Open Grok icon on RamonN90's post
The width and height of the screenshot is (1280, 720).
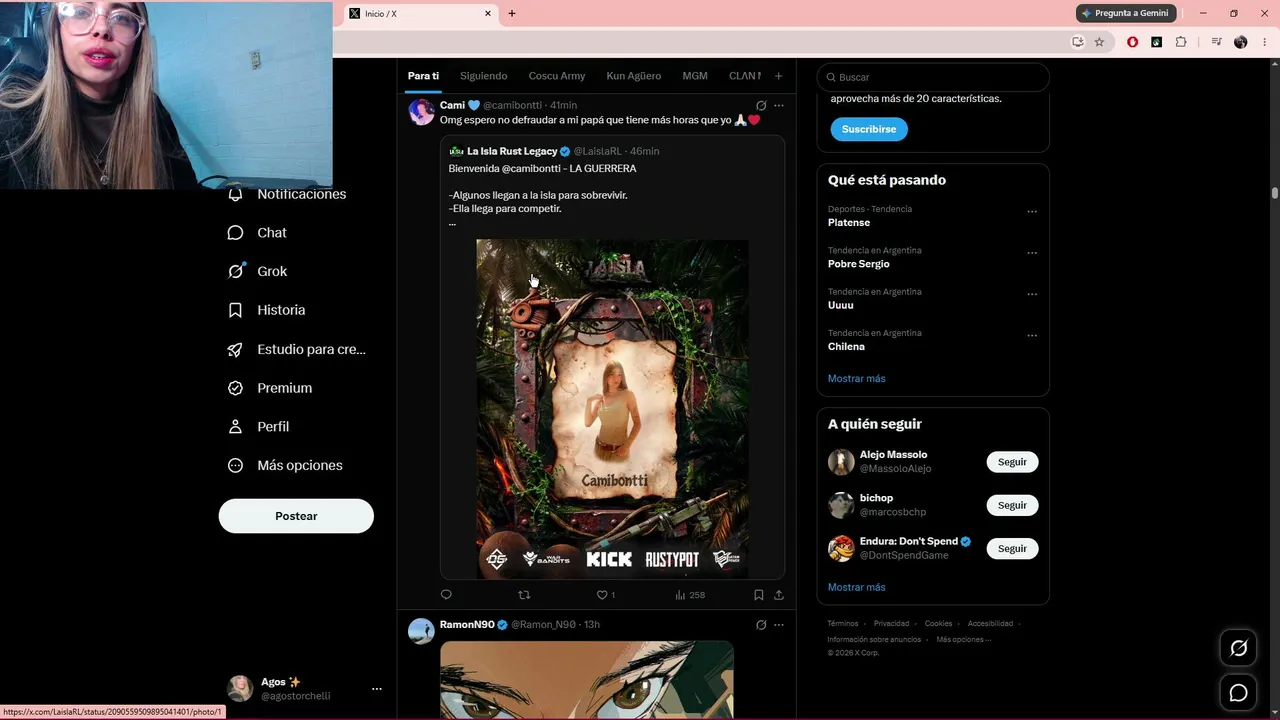pos(761,625)
